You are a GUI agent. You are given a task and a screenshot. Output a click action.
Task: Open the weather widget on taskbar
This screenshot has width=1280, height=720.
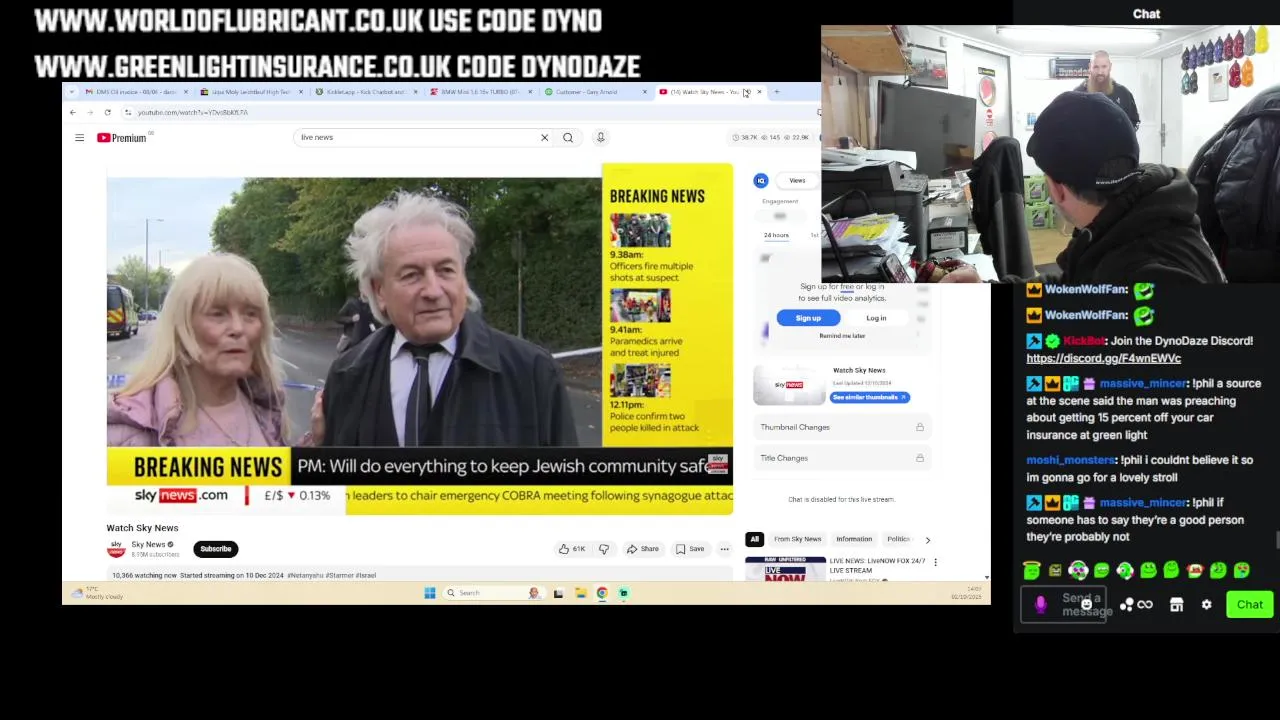tap(98, 593)
